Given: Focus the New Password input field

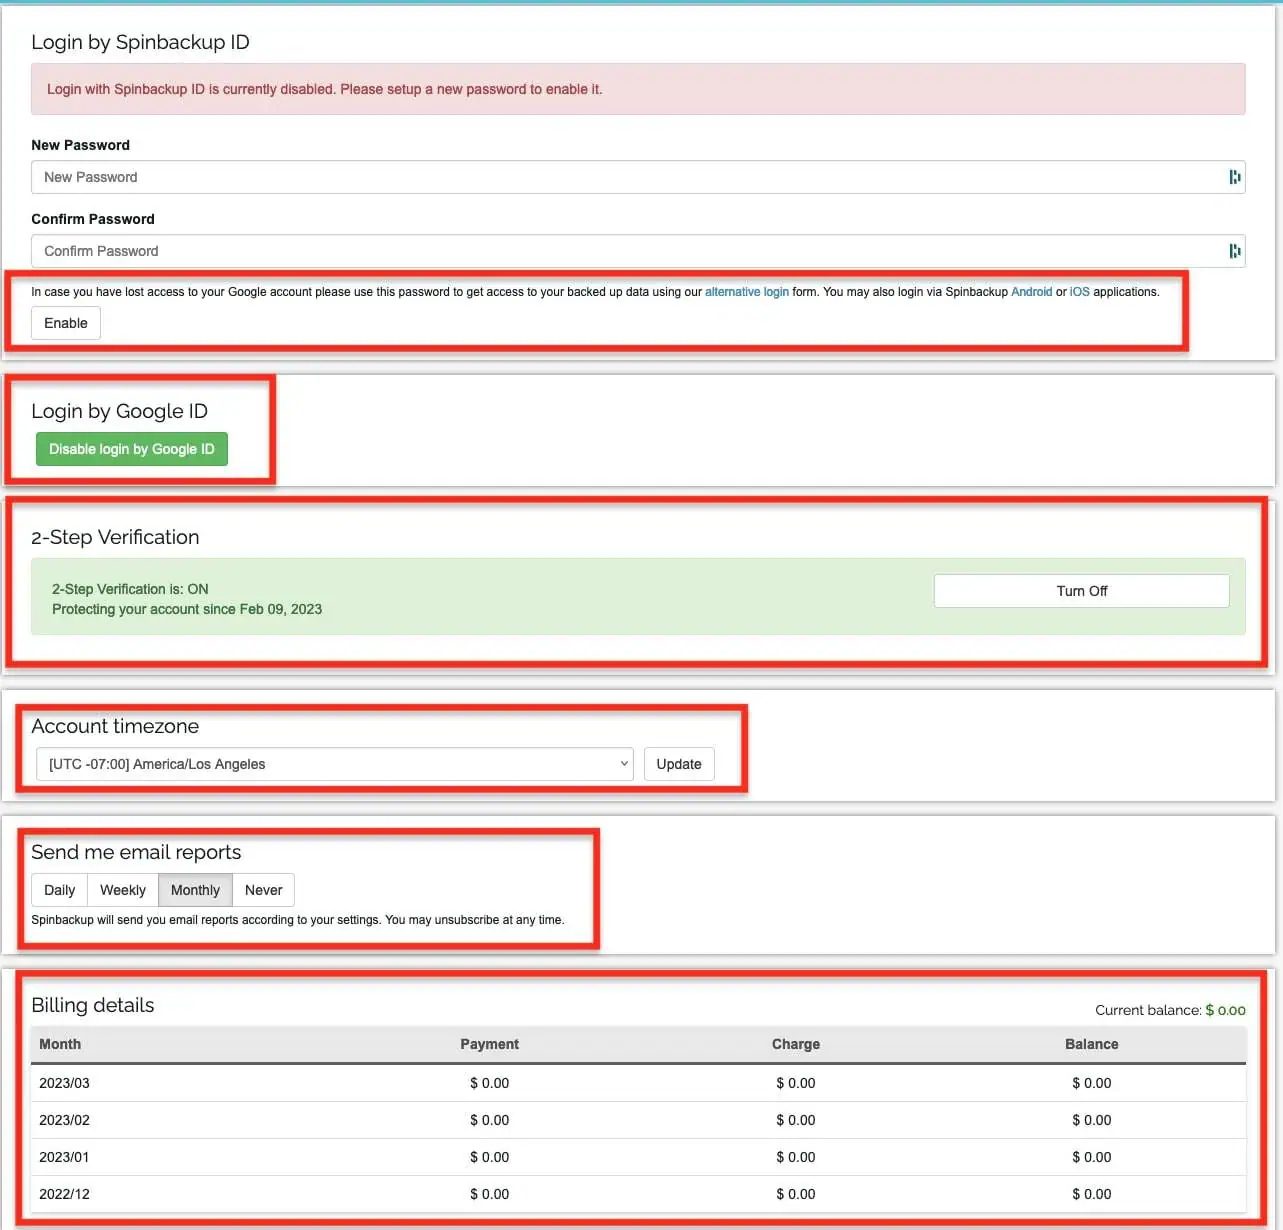Looking at the screenshot, I should coord(620,177).
